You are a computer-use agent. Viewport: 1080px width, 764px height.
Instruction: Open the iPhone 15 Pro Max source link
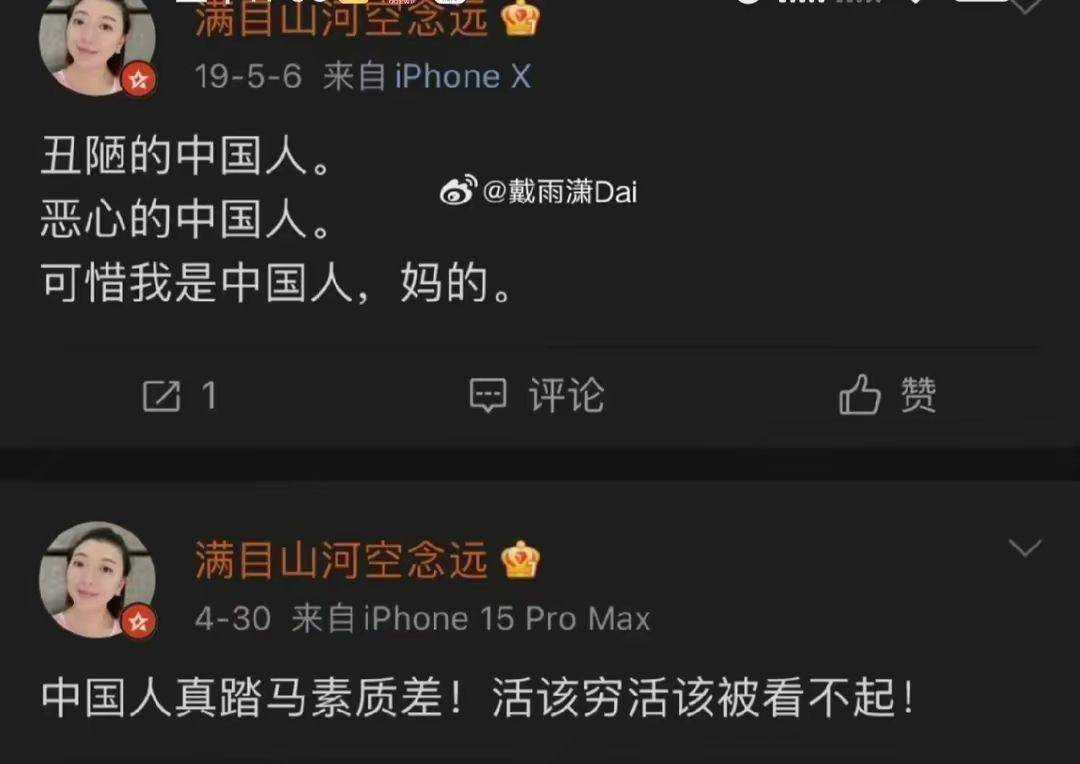507,618
